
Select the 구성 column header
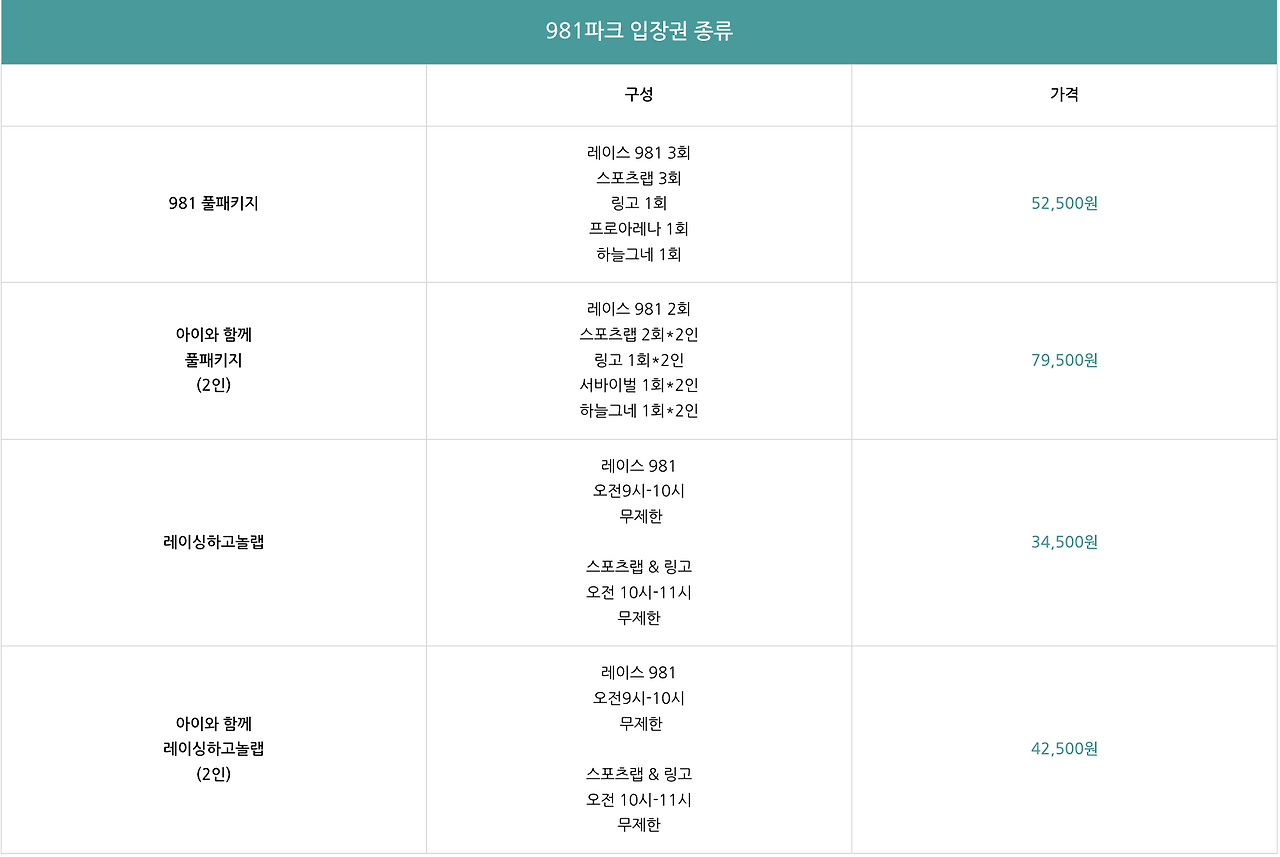click(x=639, y=95)
